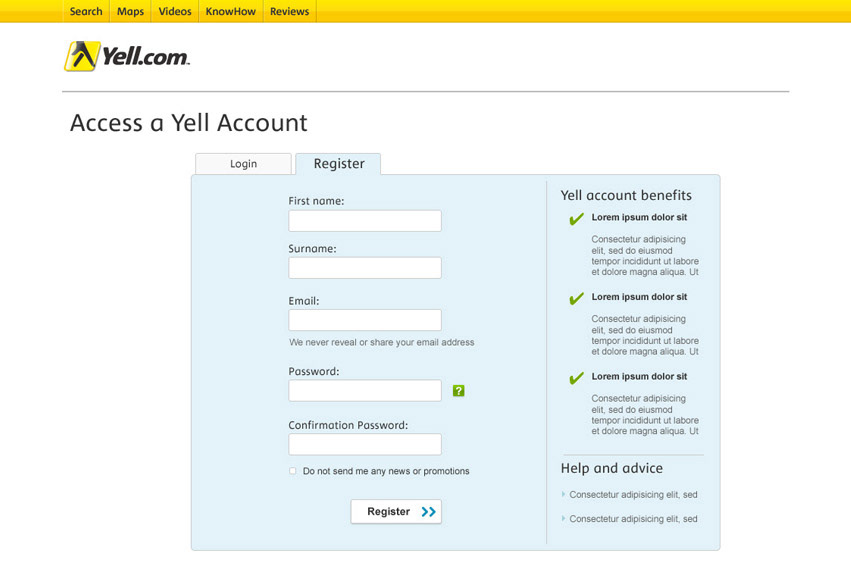This screenshot has width=851, height=579.
Task: Go to Videos in the top bar
Action: click(175, 11)
